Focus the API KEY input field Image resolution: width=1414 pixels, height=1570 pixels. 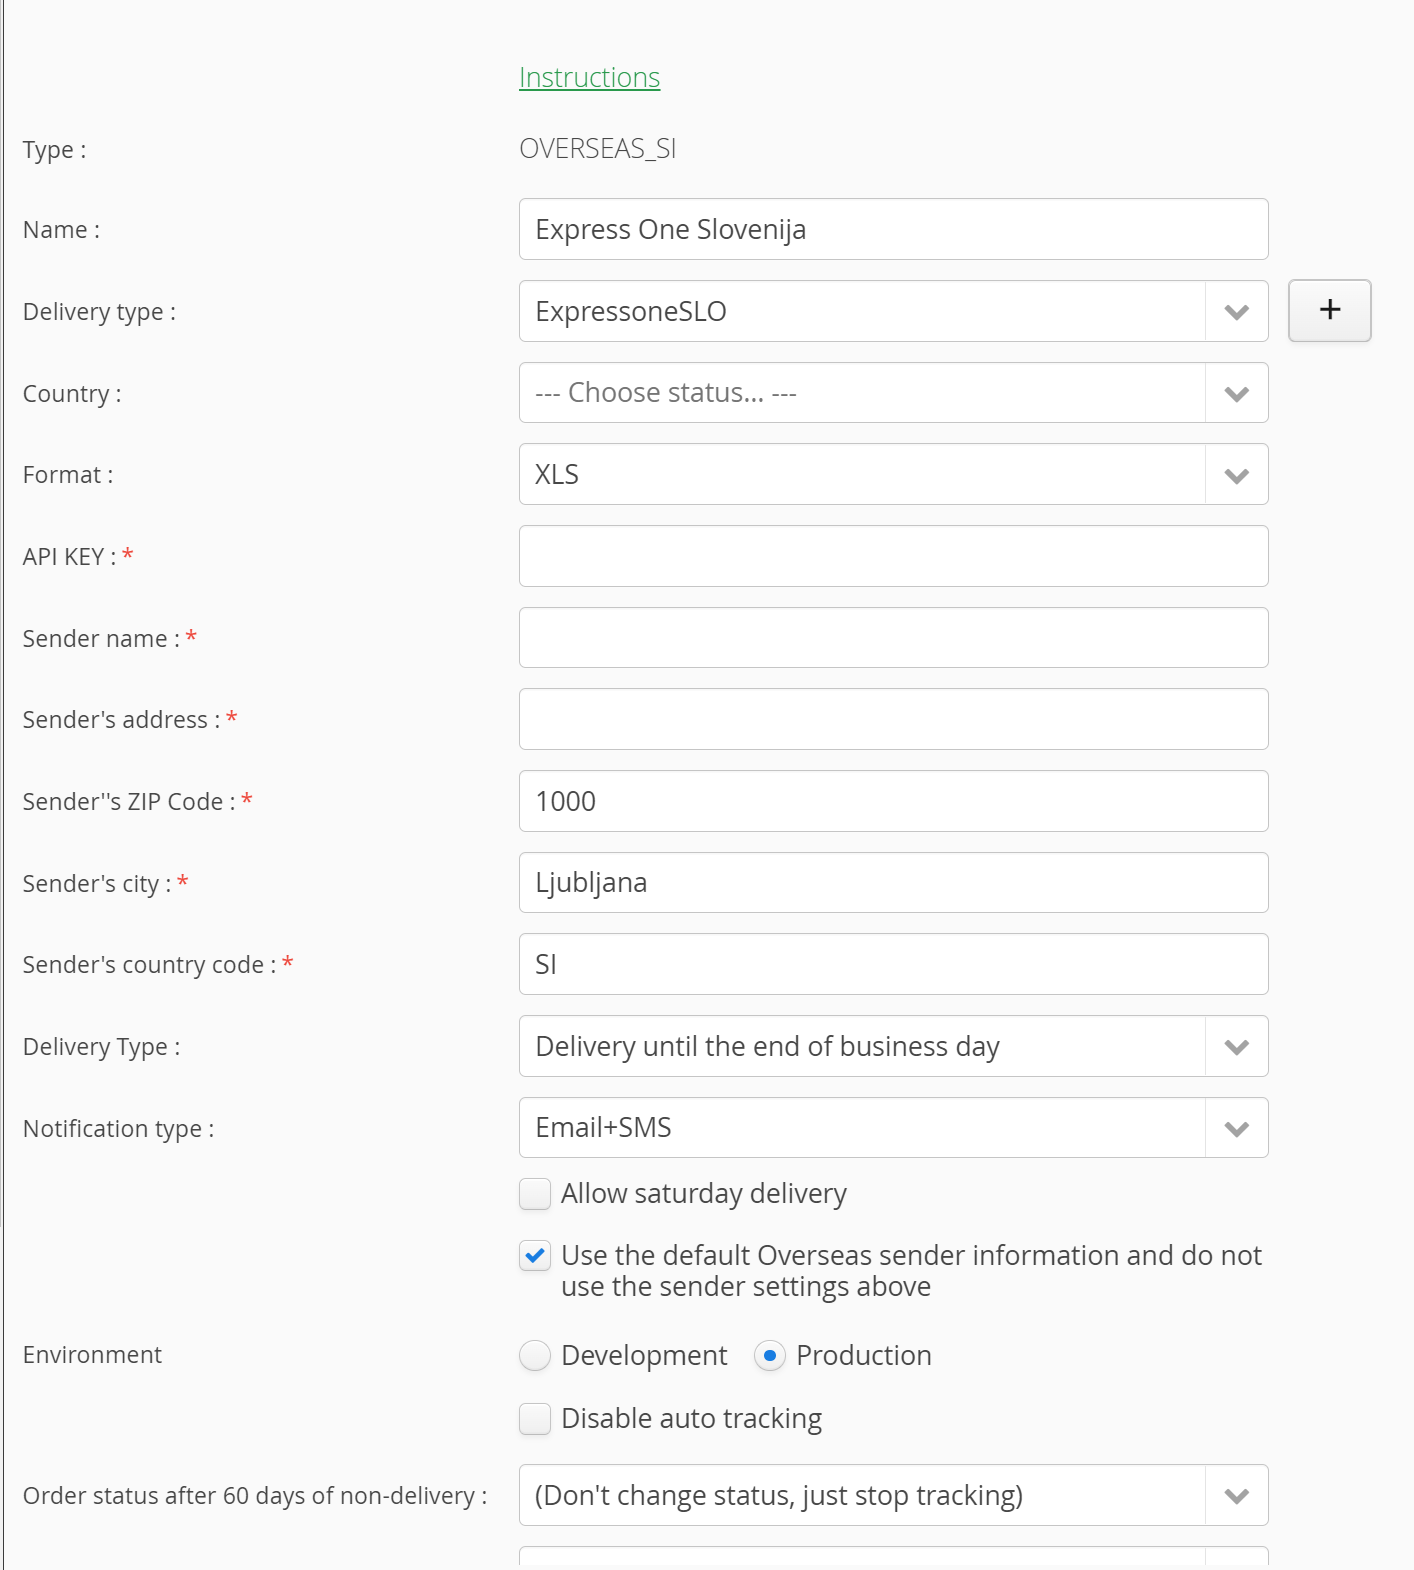(893, 556)
